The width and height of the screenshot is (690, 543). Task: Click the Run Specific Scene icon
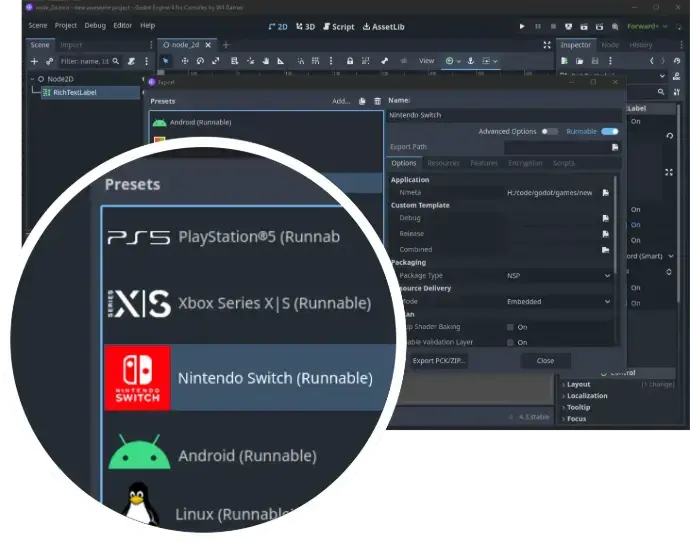click(599, 26)
